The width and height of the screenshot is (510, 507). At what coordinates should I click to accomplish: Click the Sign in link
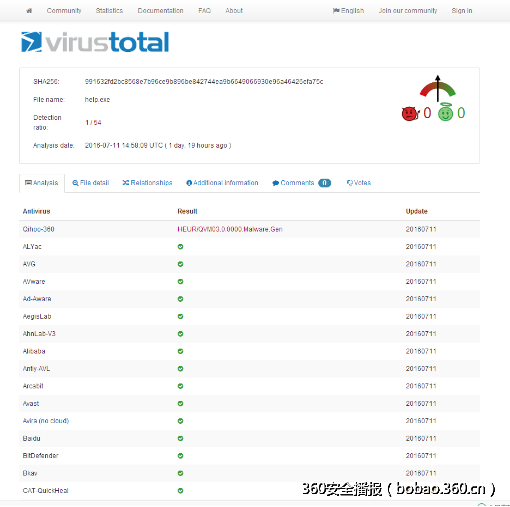pyautogui.click(x=462, y=11)
